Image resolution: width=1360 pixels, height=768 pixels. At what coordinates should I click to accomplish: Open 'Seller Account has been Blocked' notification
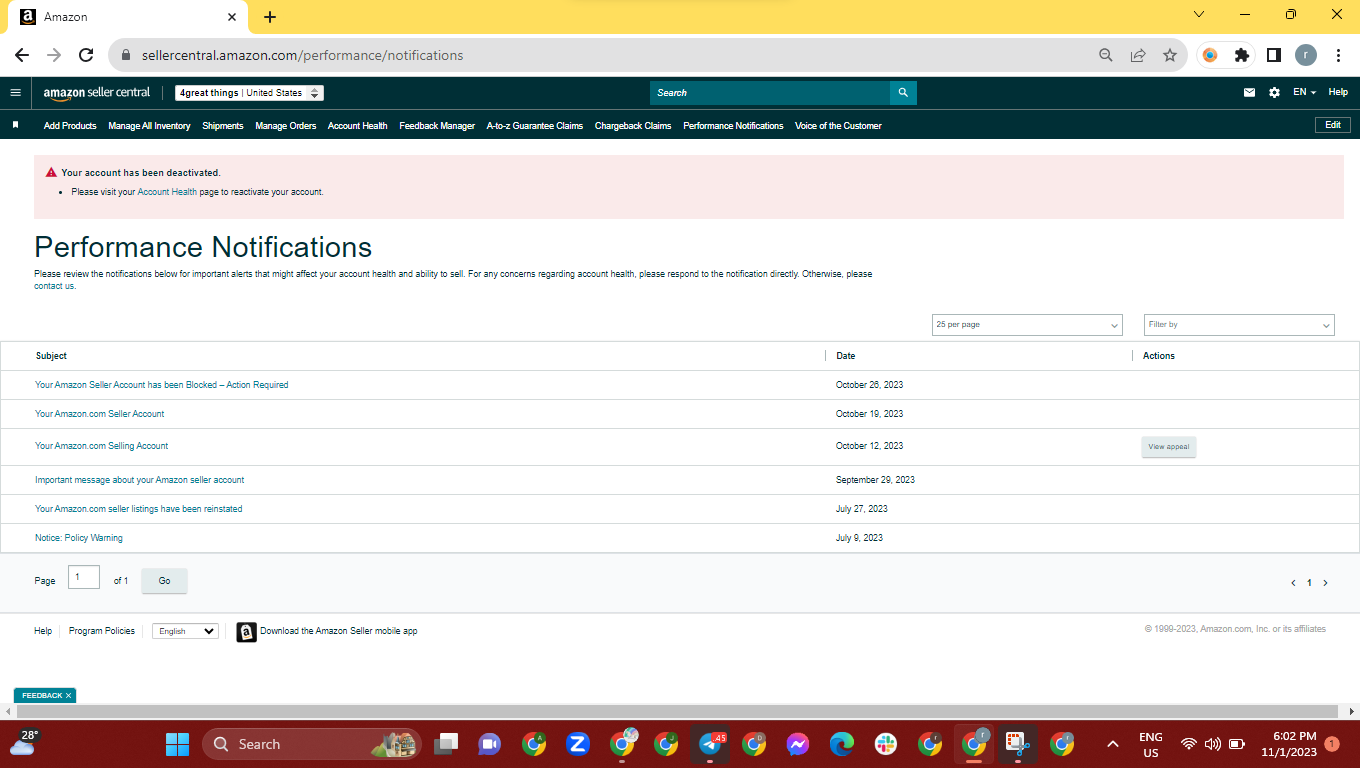tap(162, 385)
